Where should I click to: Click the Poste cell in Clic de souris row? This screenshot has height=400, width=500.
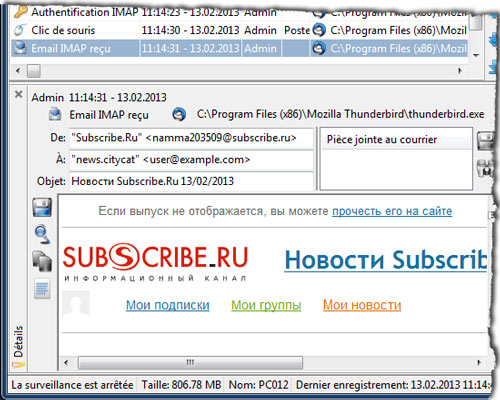[296, 30]
